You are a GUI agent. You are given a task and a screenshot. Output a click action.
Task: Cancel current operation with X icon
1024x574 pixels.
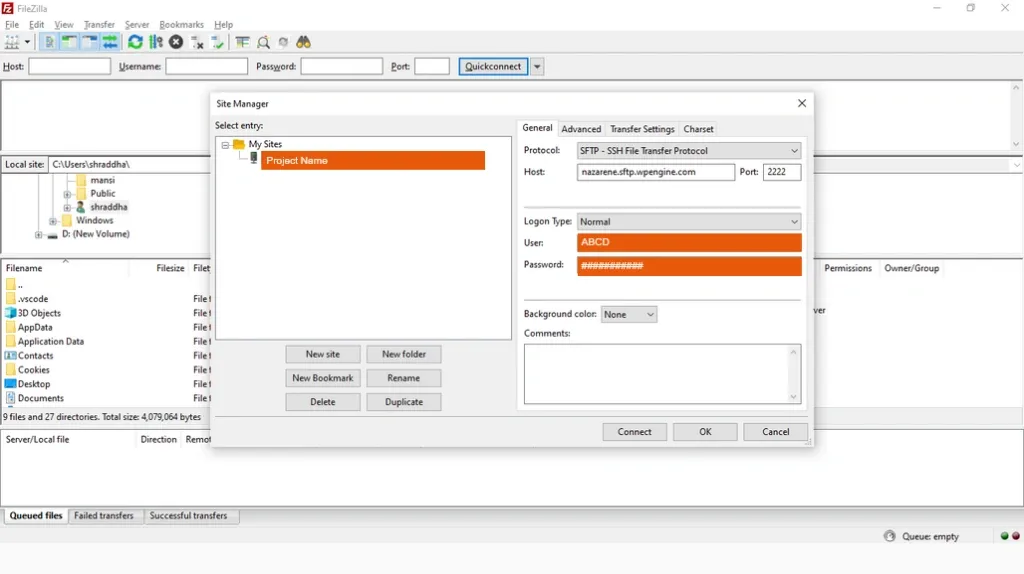click(x=176, y=42)
